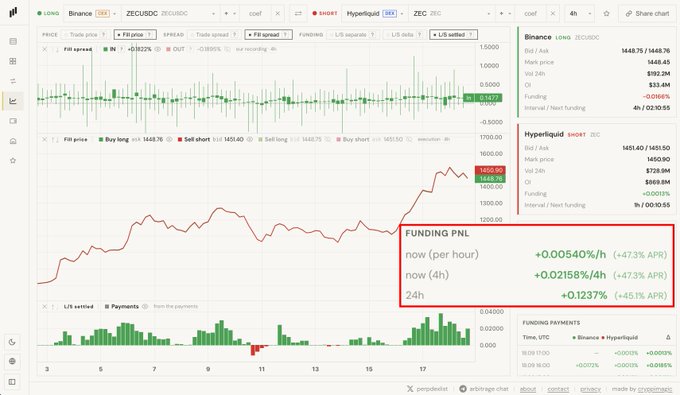Clear the short leg with its X

[552, 13]
